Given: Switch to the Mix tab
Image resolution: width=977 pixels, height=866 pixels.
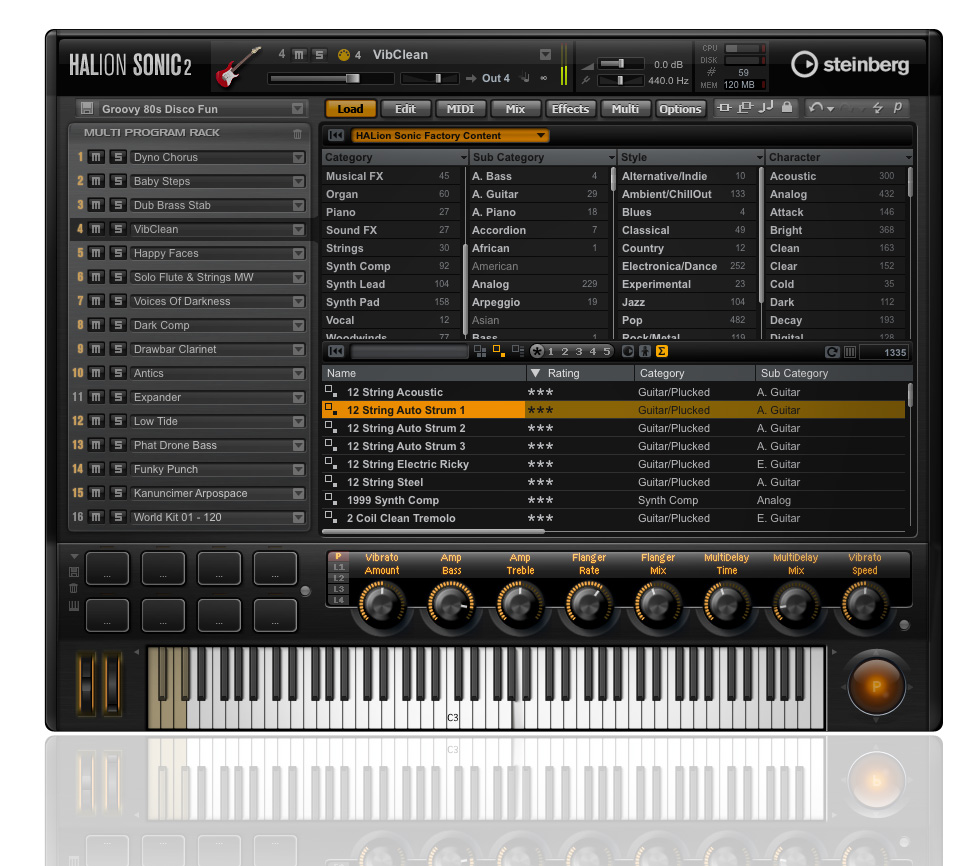Looking at the screenshot, I should click(x=515, y=109).
